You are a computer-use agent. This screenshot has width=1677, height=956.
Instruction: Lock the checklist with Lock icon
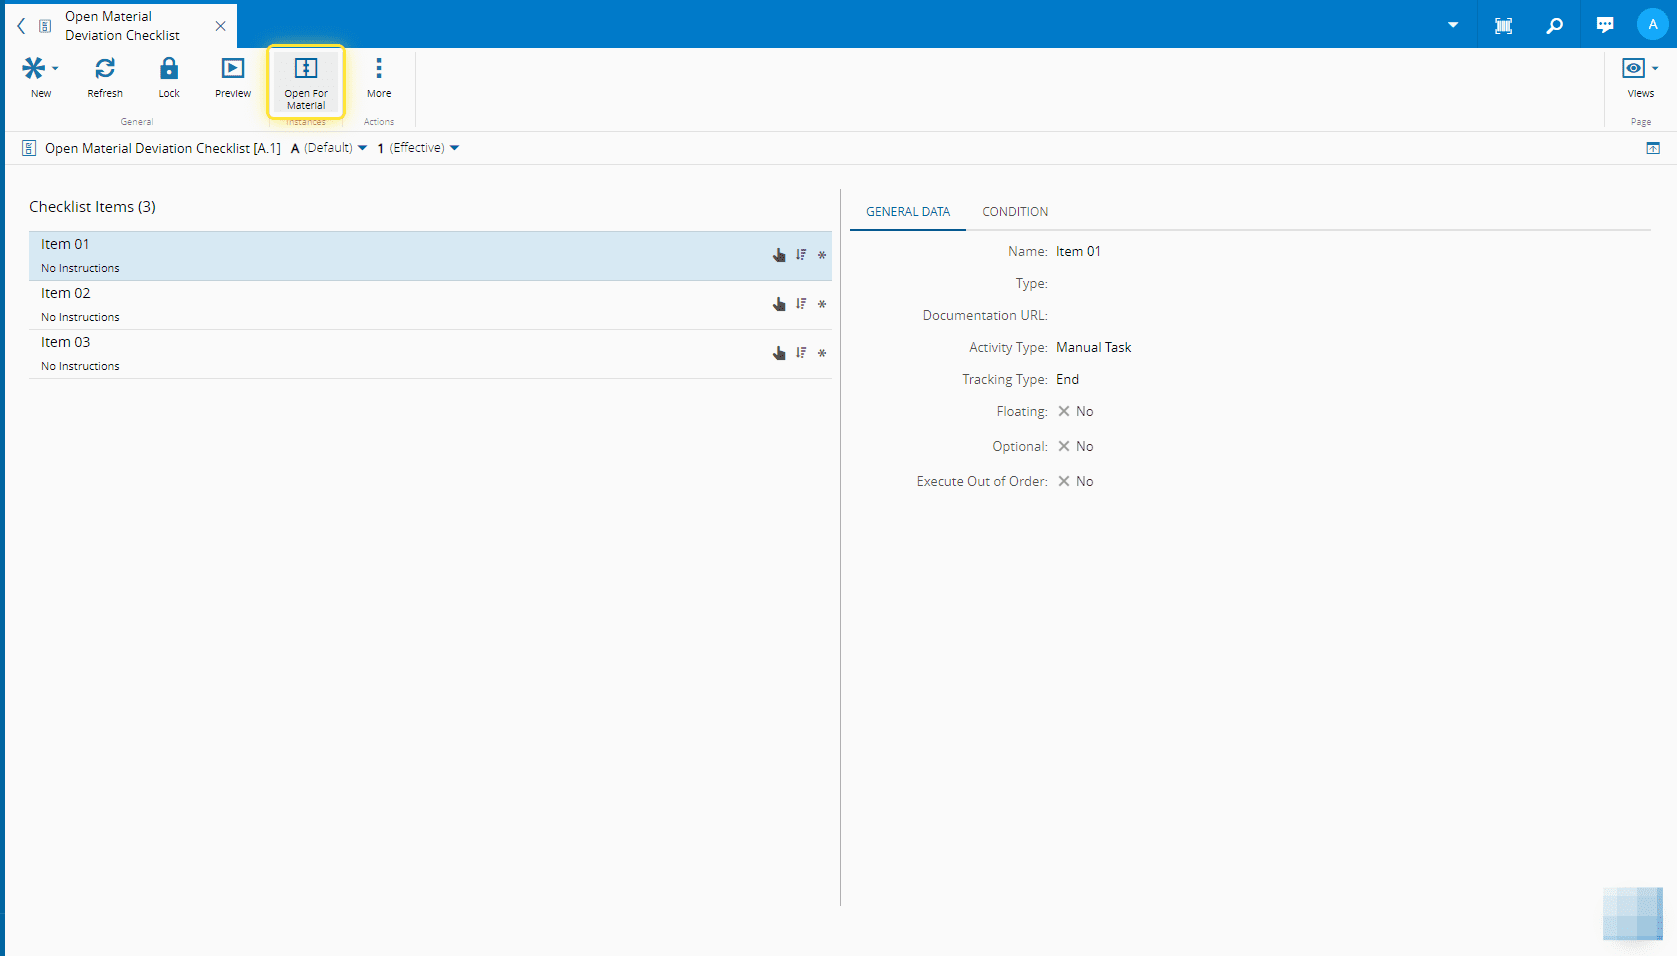[x=169, y=69]
